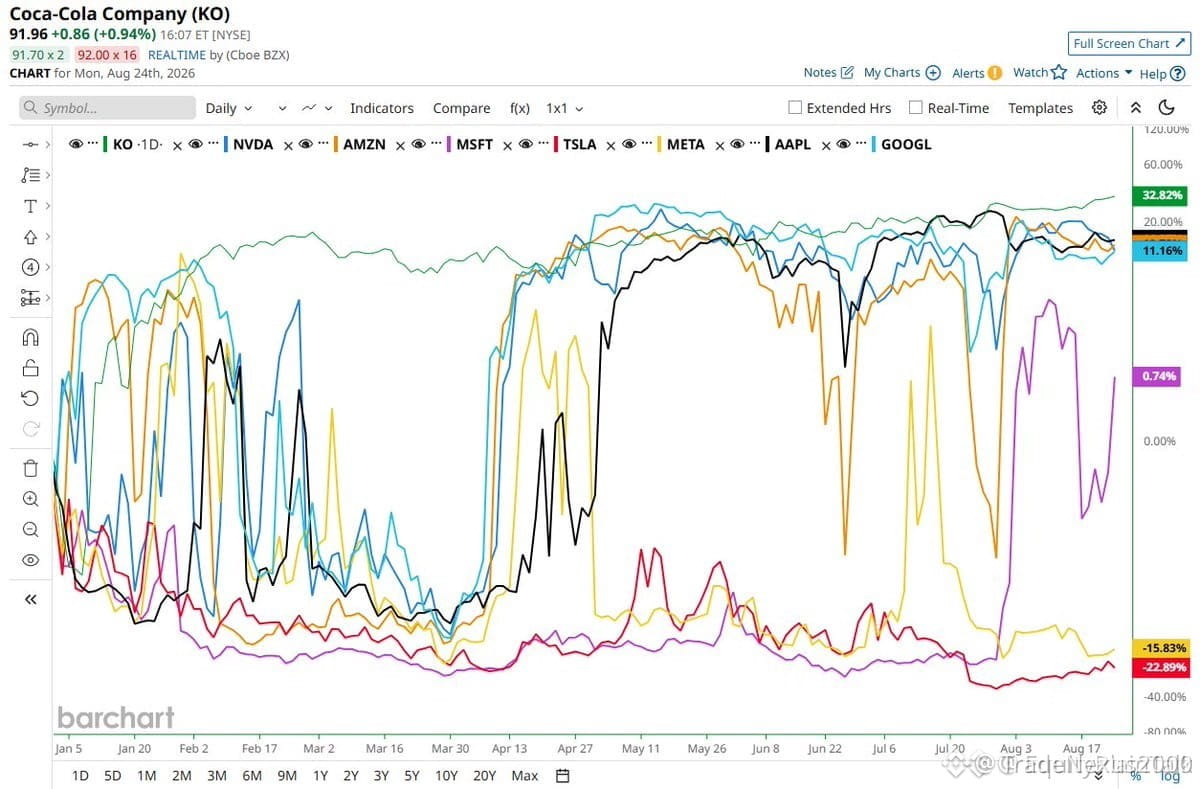Select the measure/range tool
The height and width of the screenshot is (789, 1200).
click(x=30, y=298)
